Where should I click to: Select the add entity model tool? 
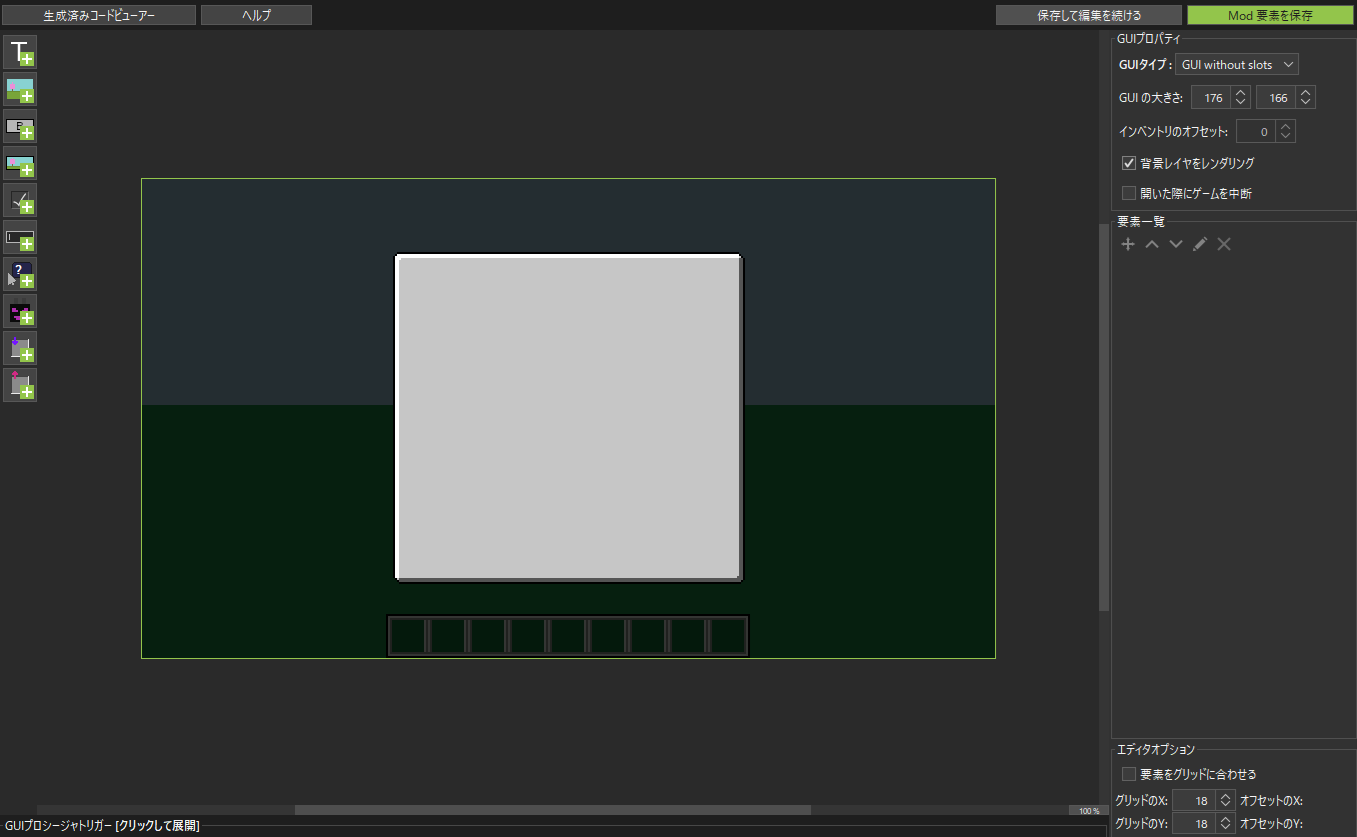[x=20, y=311]
